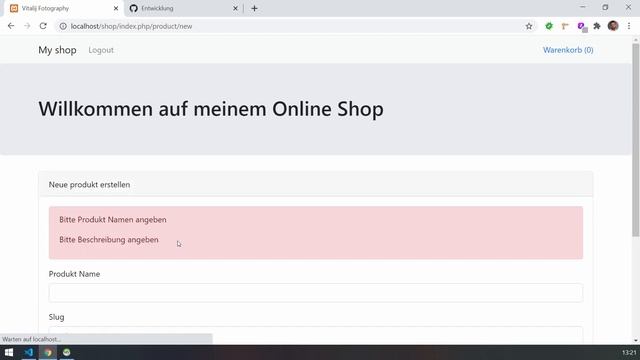Click 'Bitte Produkt Namen angeben' error text
The image size is (640, 360).
pos(113,220)
